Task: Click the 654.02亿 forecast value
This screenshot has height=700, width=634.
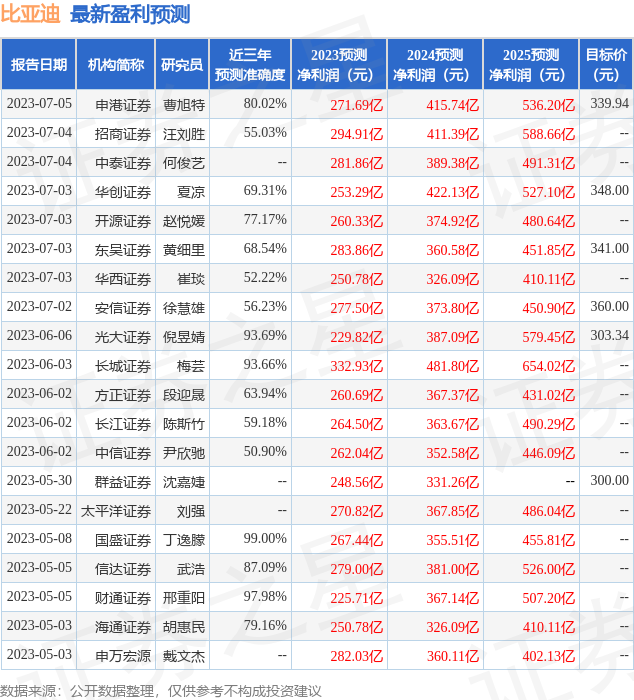Action: [x=548, y=366]
